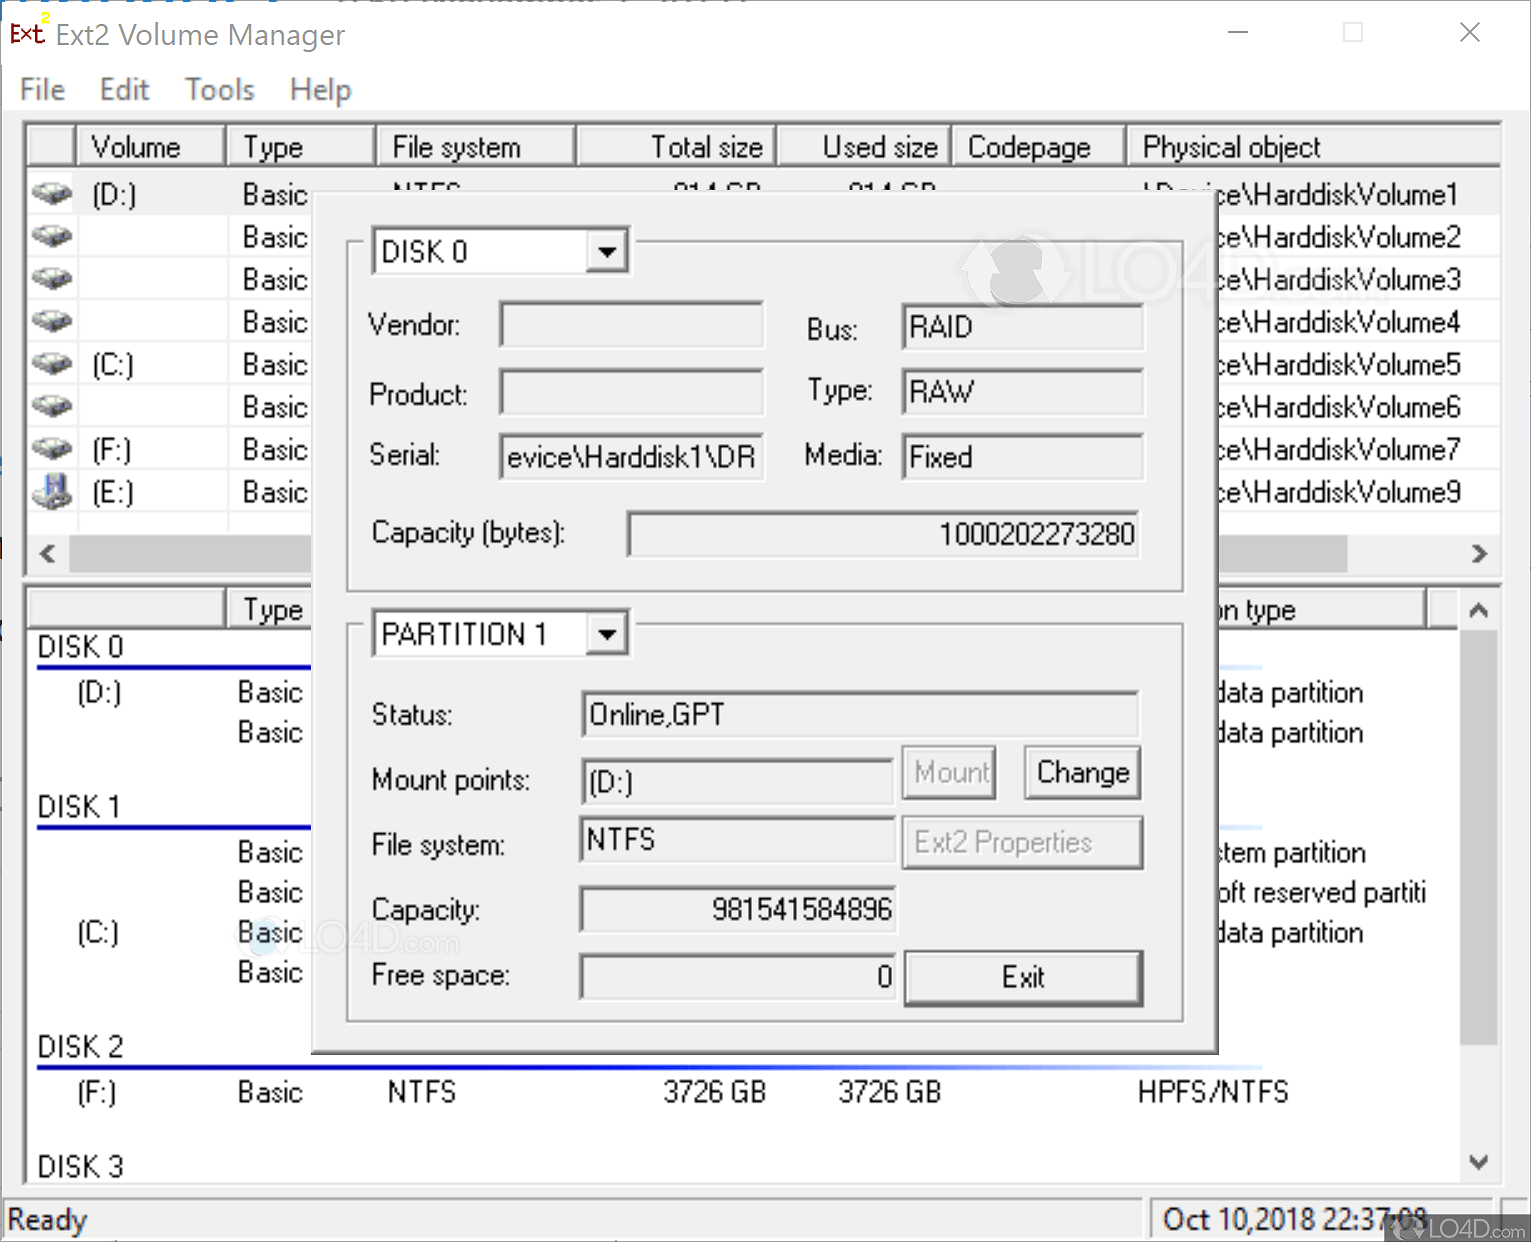The image size is (1531, 1242).
Task: Click the Capacity (bytes) field
Action: 884,534
